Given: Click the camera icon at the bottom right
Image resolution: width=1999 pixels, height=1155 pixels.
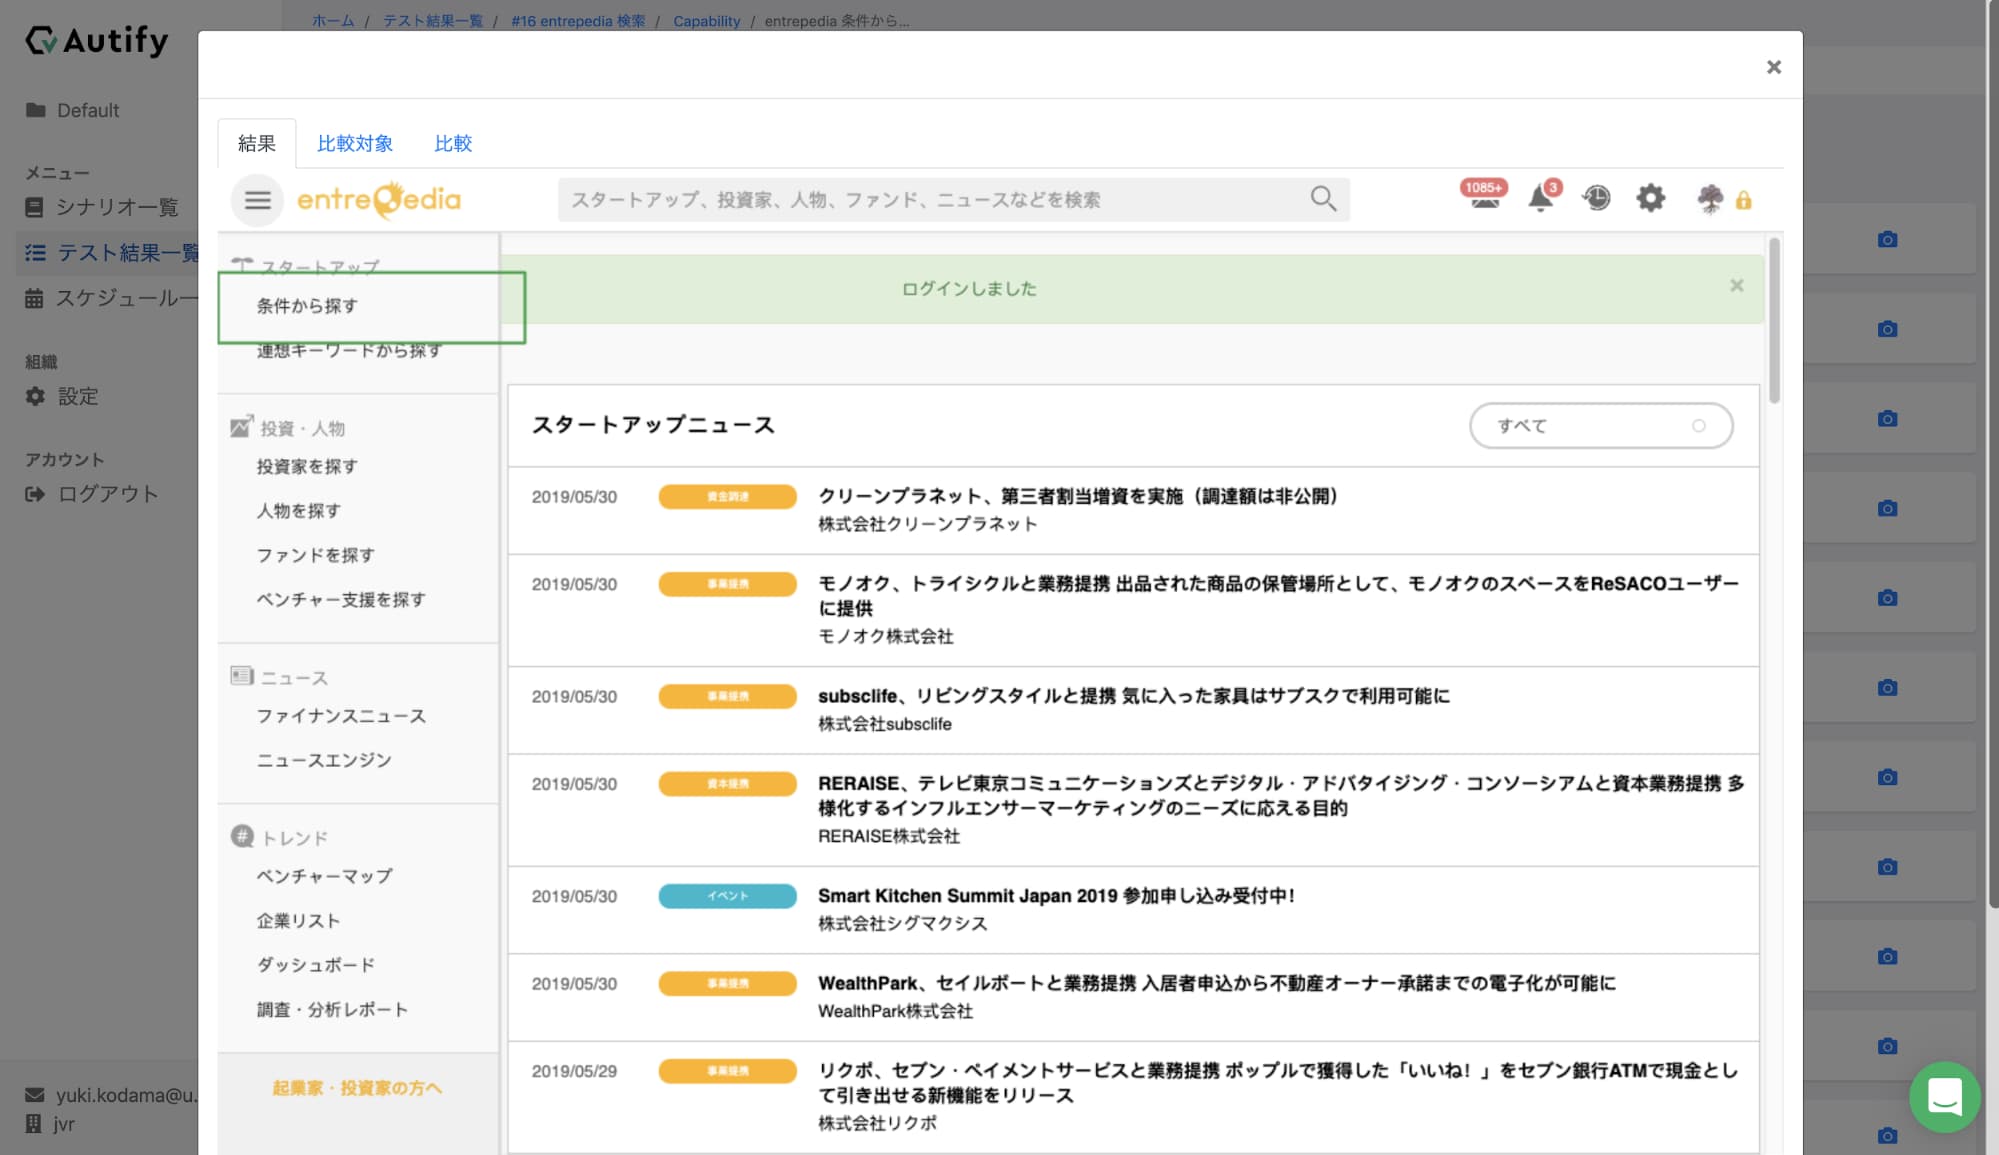Looking at the screenshot, I should [1887, 1135].
